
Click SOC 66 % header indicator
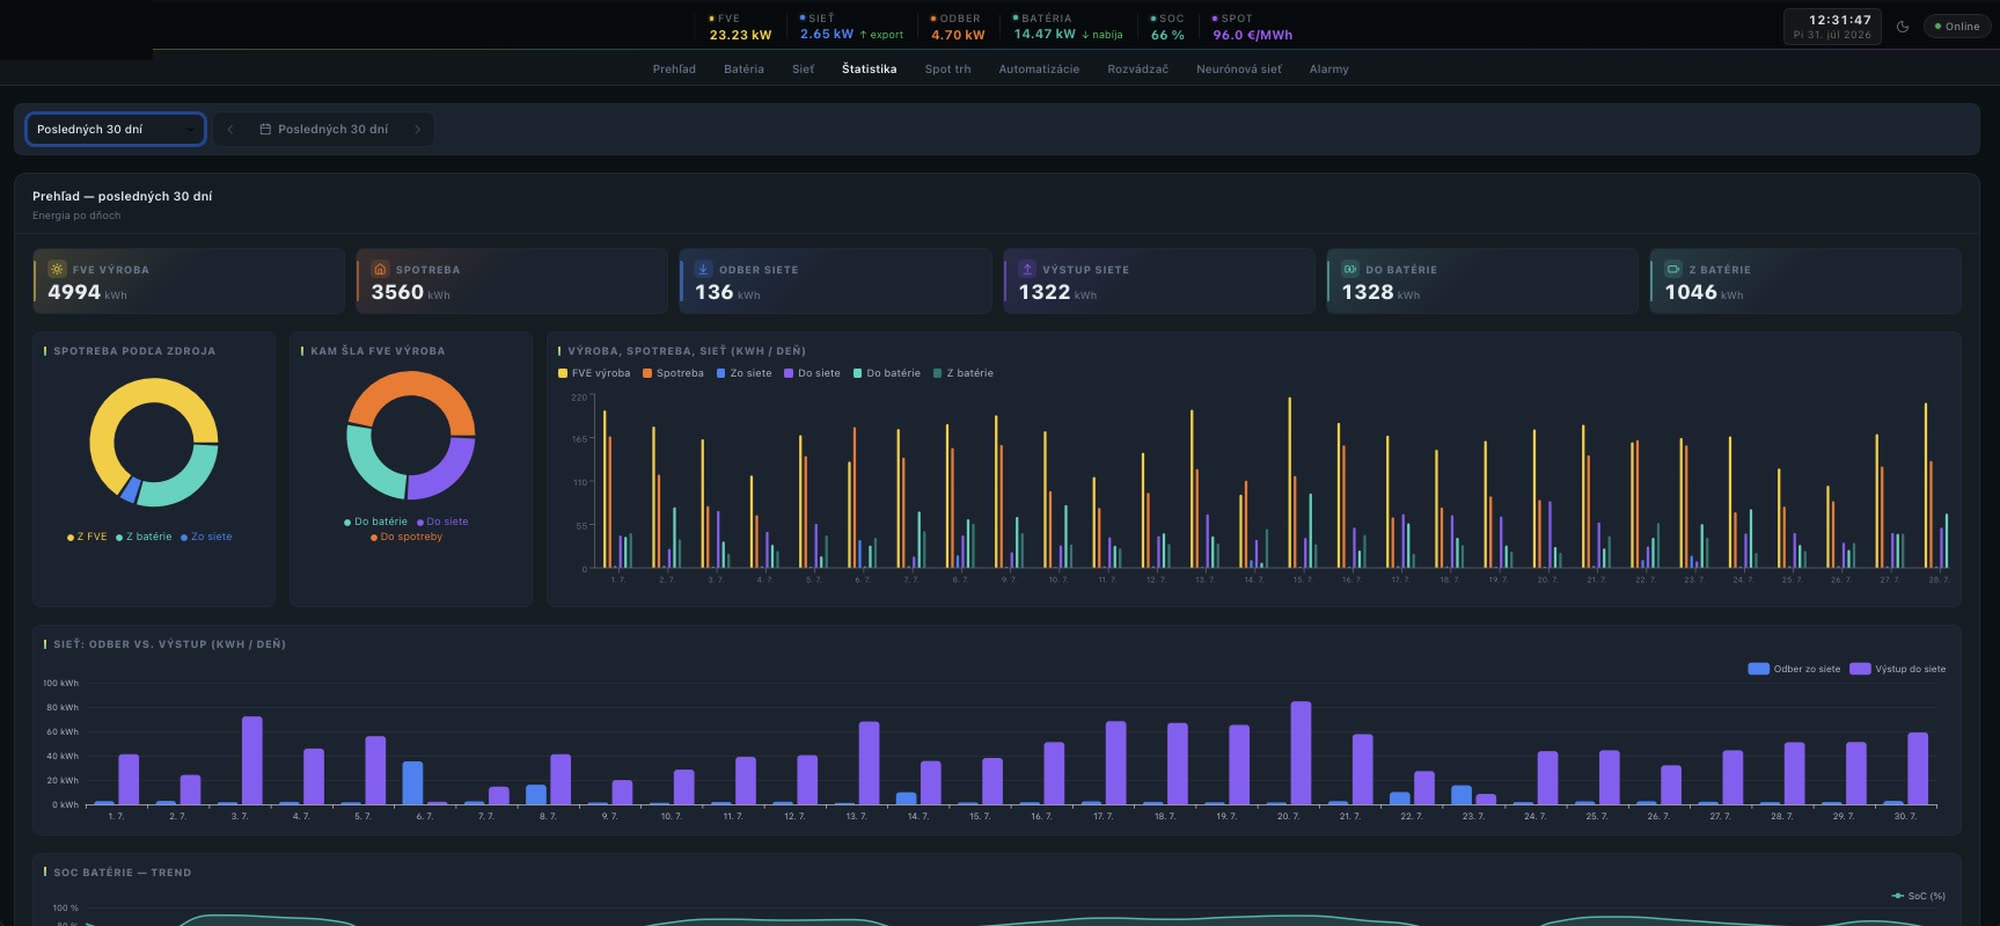coord(1167,27)
